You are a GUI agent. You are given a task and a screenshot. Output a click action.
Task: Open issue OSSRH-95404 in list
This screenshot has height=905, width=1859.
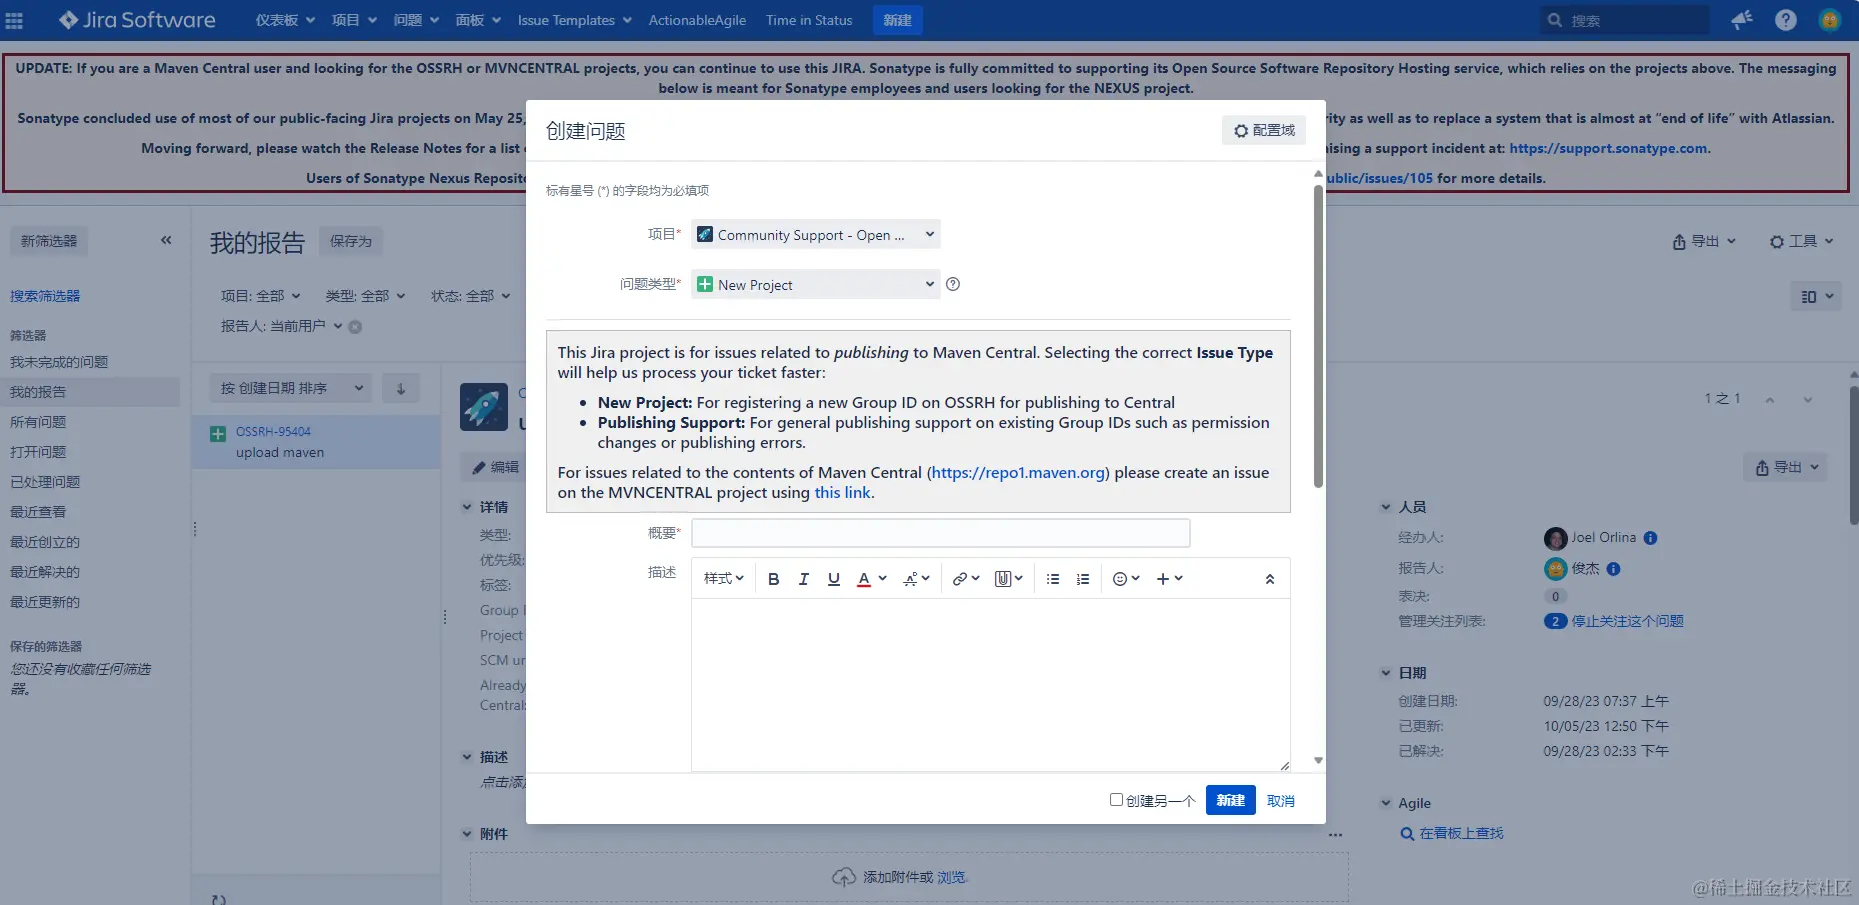316,442
